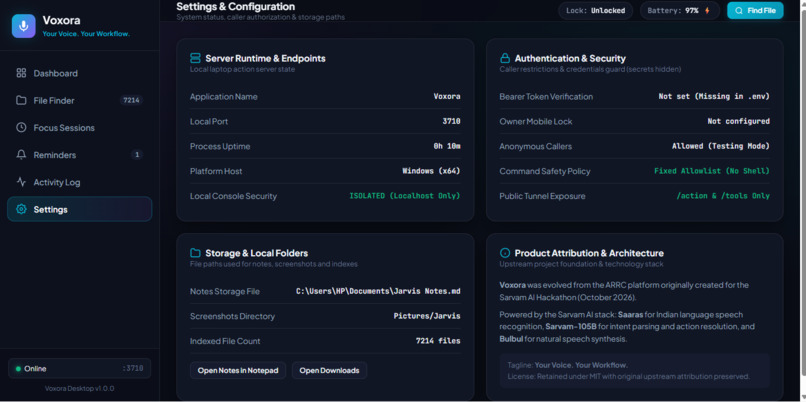The image size is (806, 402).
Task: Click the Local Port value 3710
Action: [451, 121]
